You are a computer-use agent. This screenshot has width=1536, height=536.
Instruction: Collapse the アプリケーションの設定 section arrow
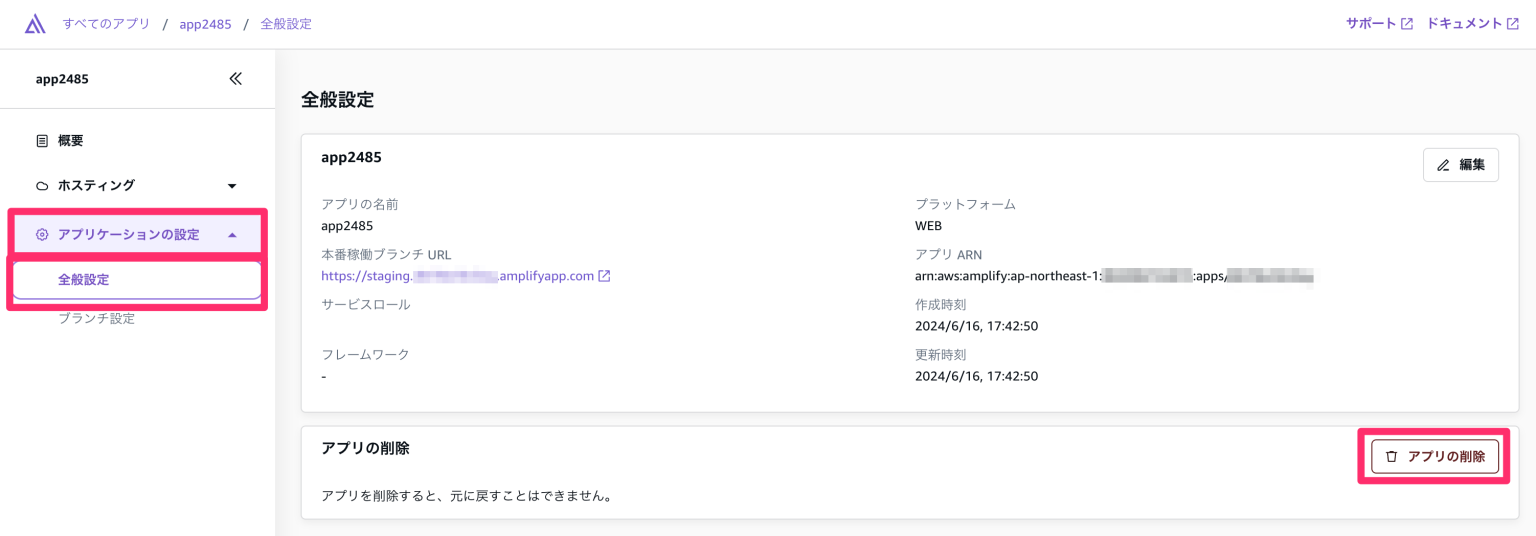coord(232,235)
